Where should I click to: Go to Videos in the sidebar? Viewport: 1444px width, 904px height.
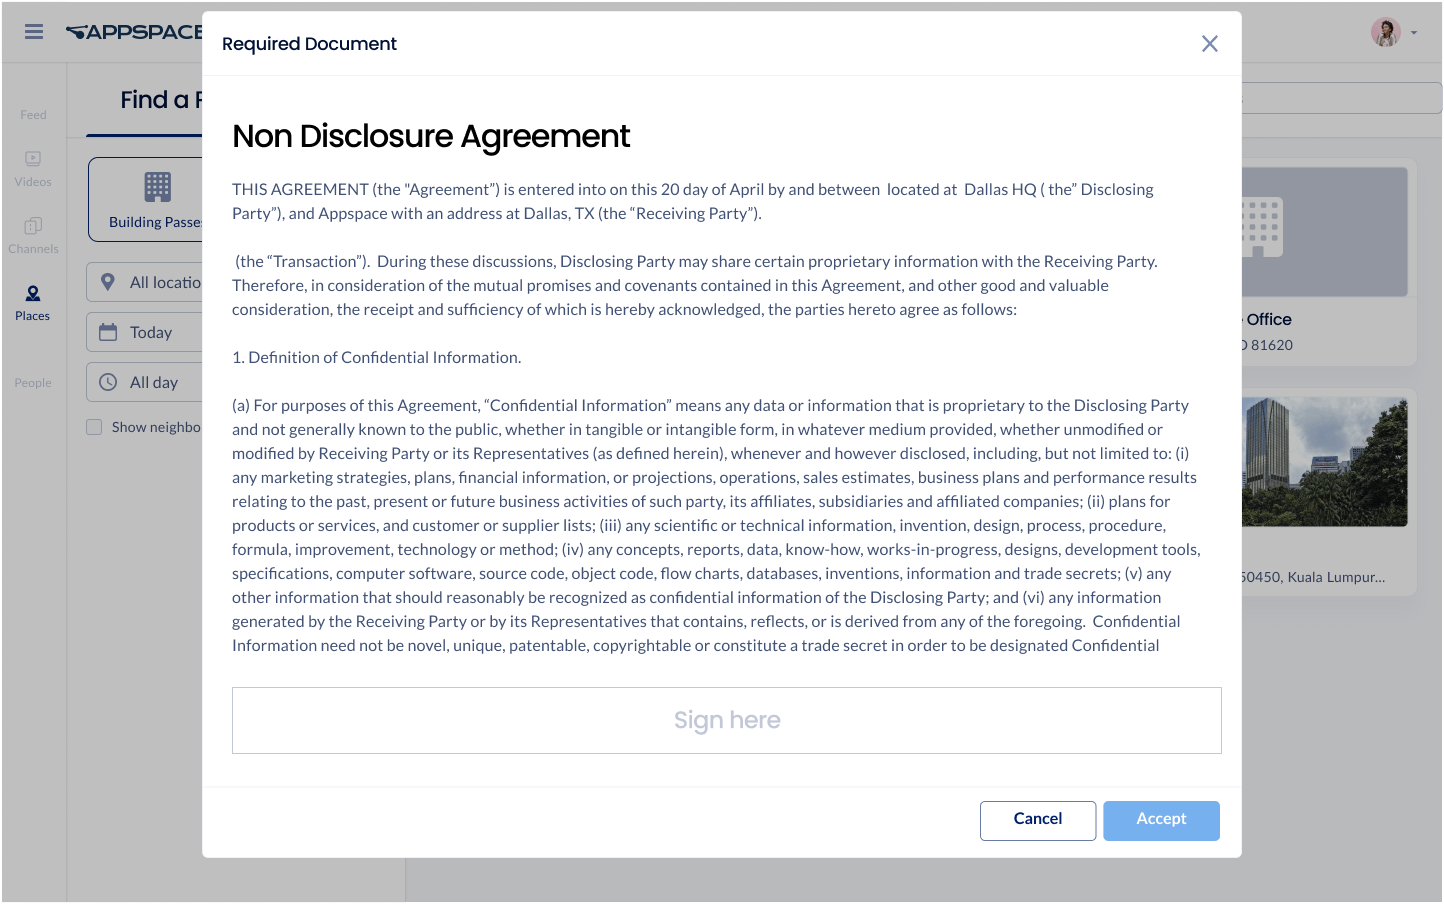pos(33,168)
